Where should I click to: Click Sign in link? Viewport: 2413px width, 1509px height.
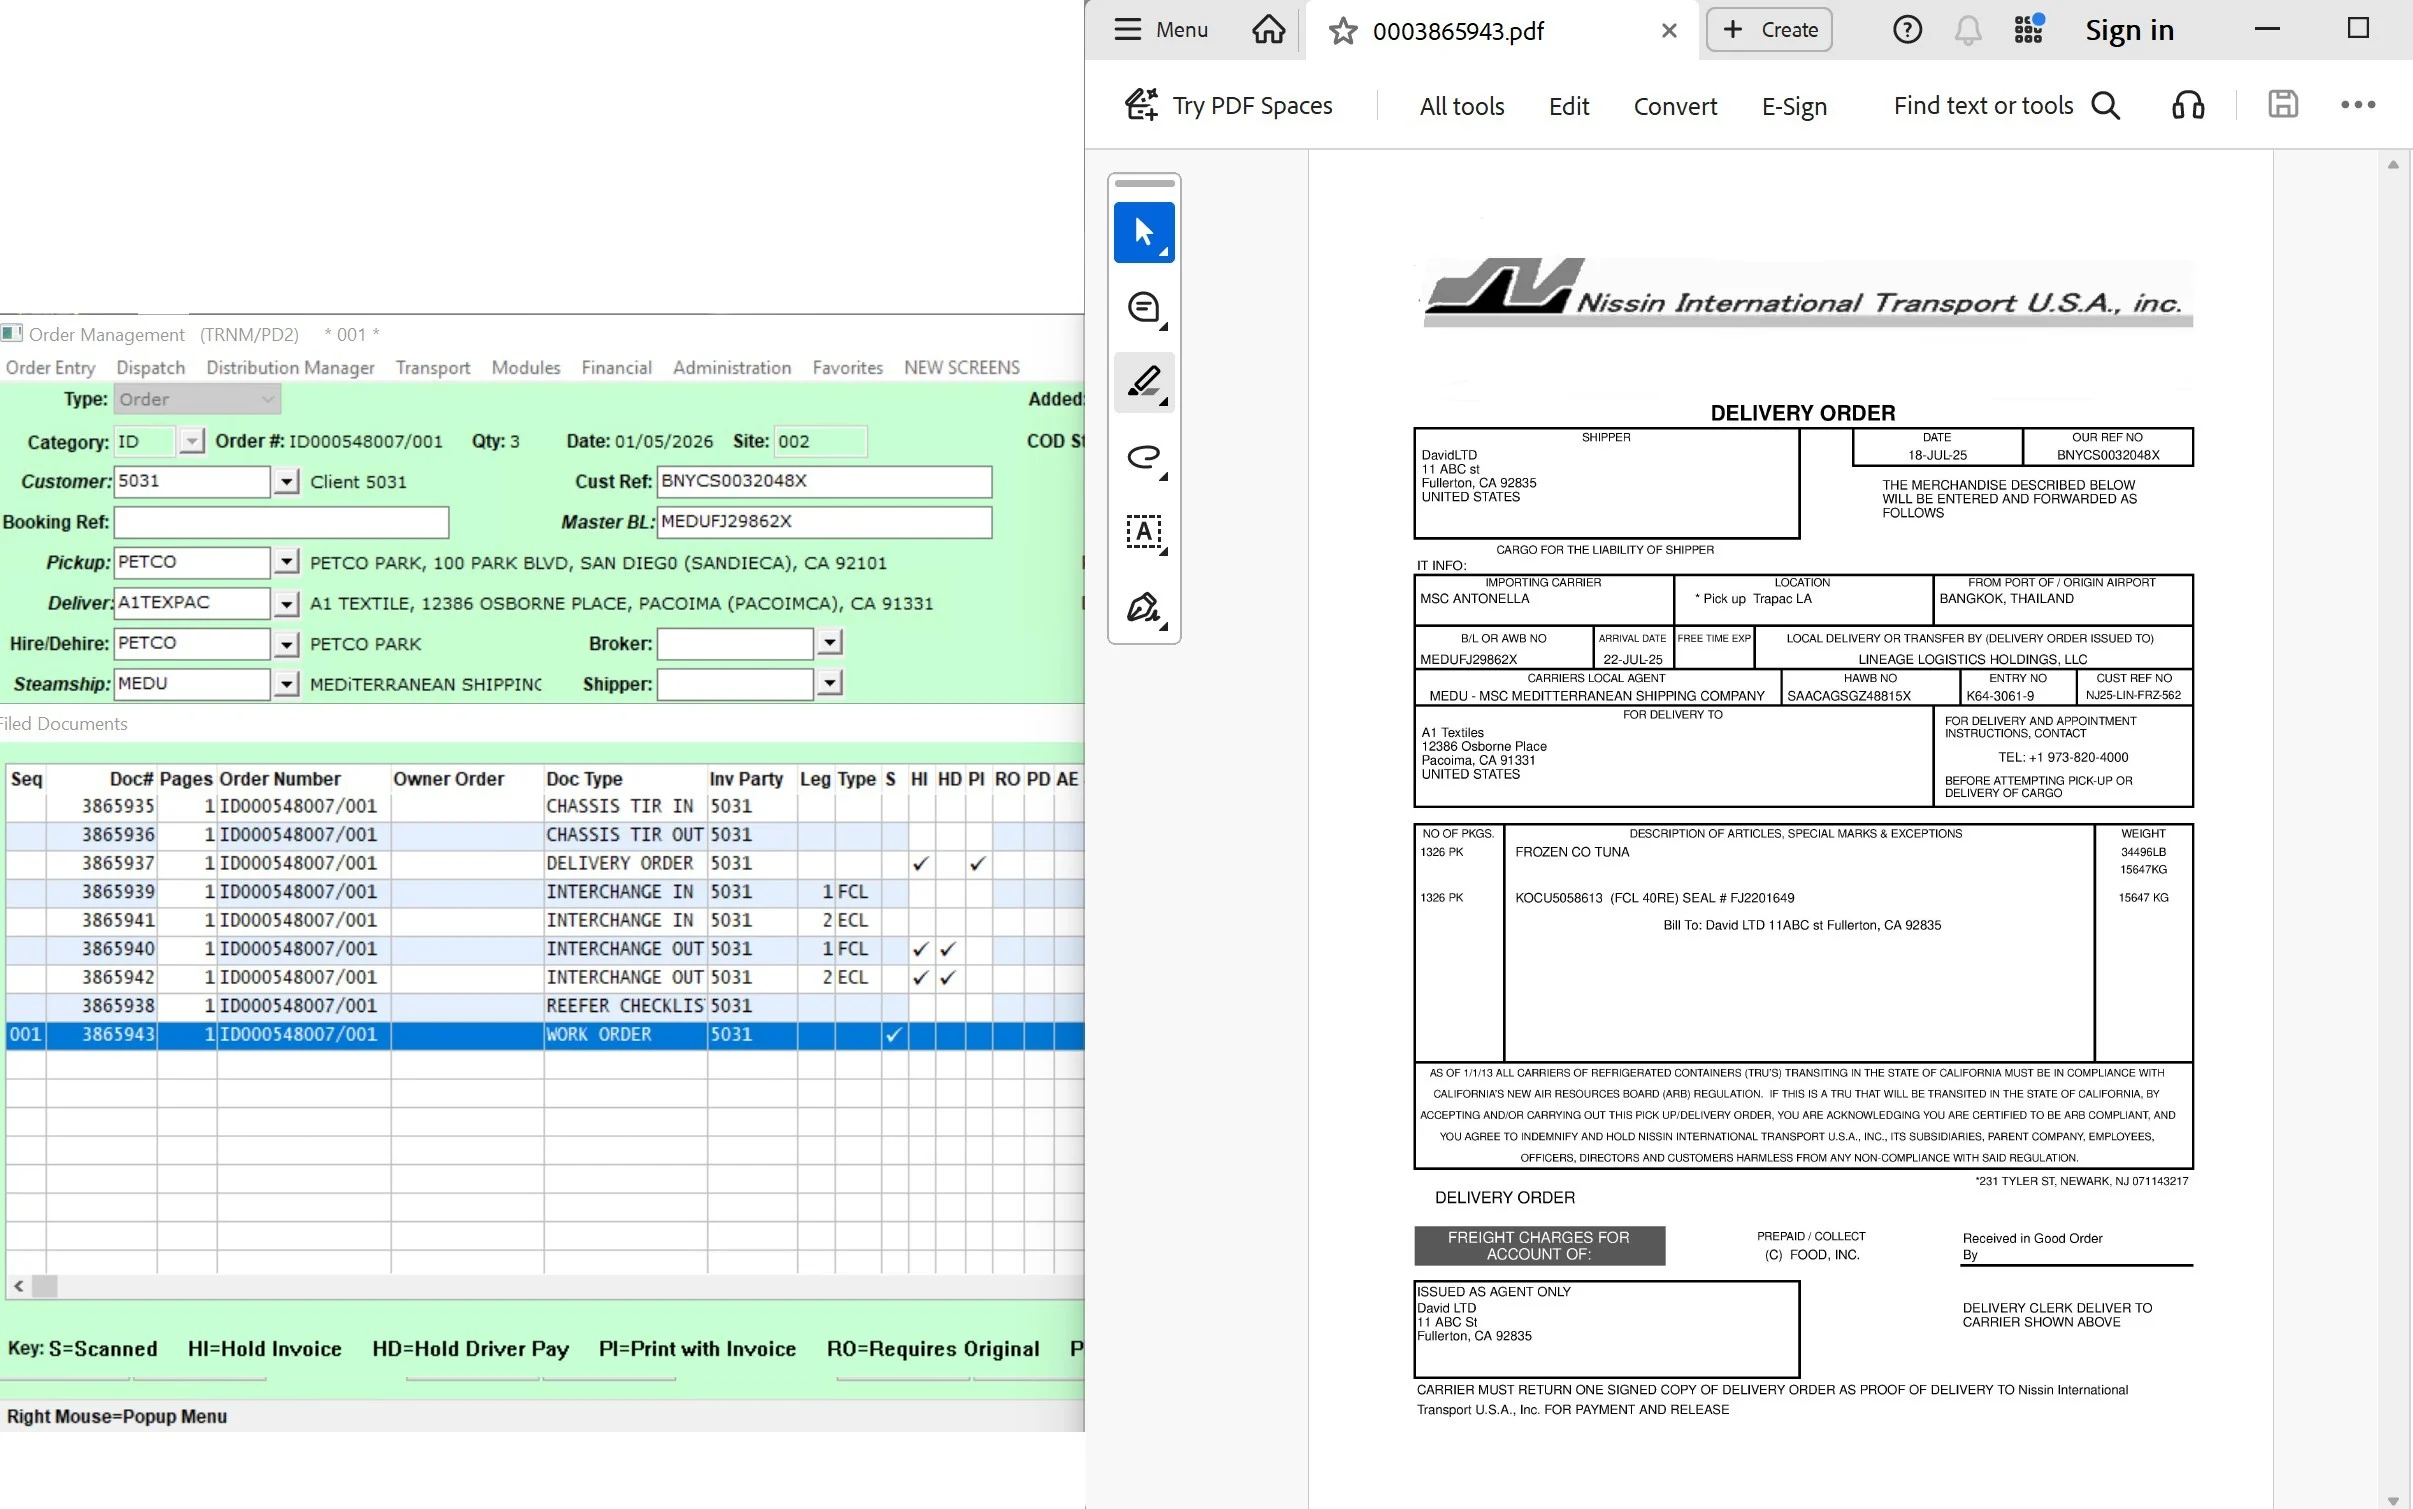[2129, 30]
